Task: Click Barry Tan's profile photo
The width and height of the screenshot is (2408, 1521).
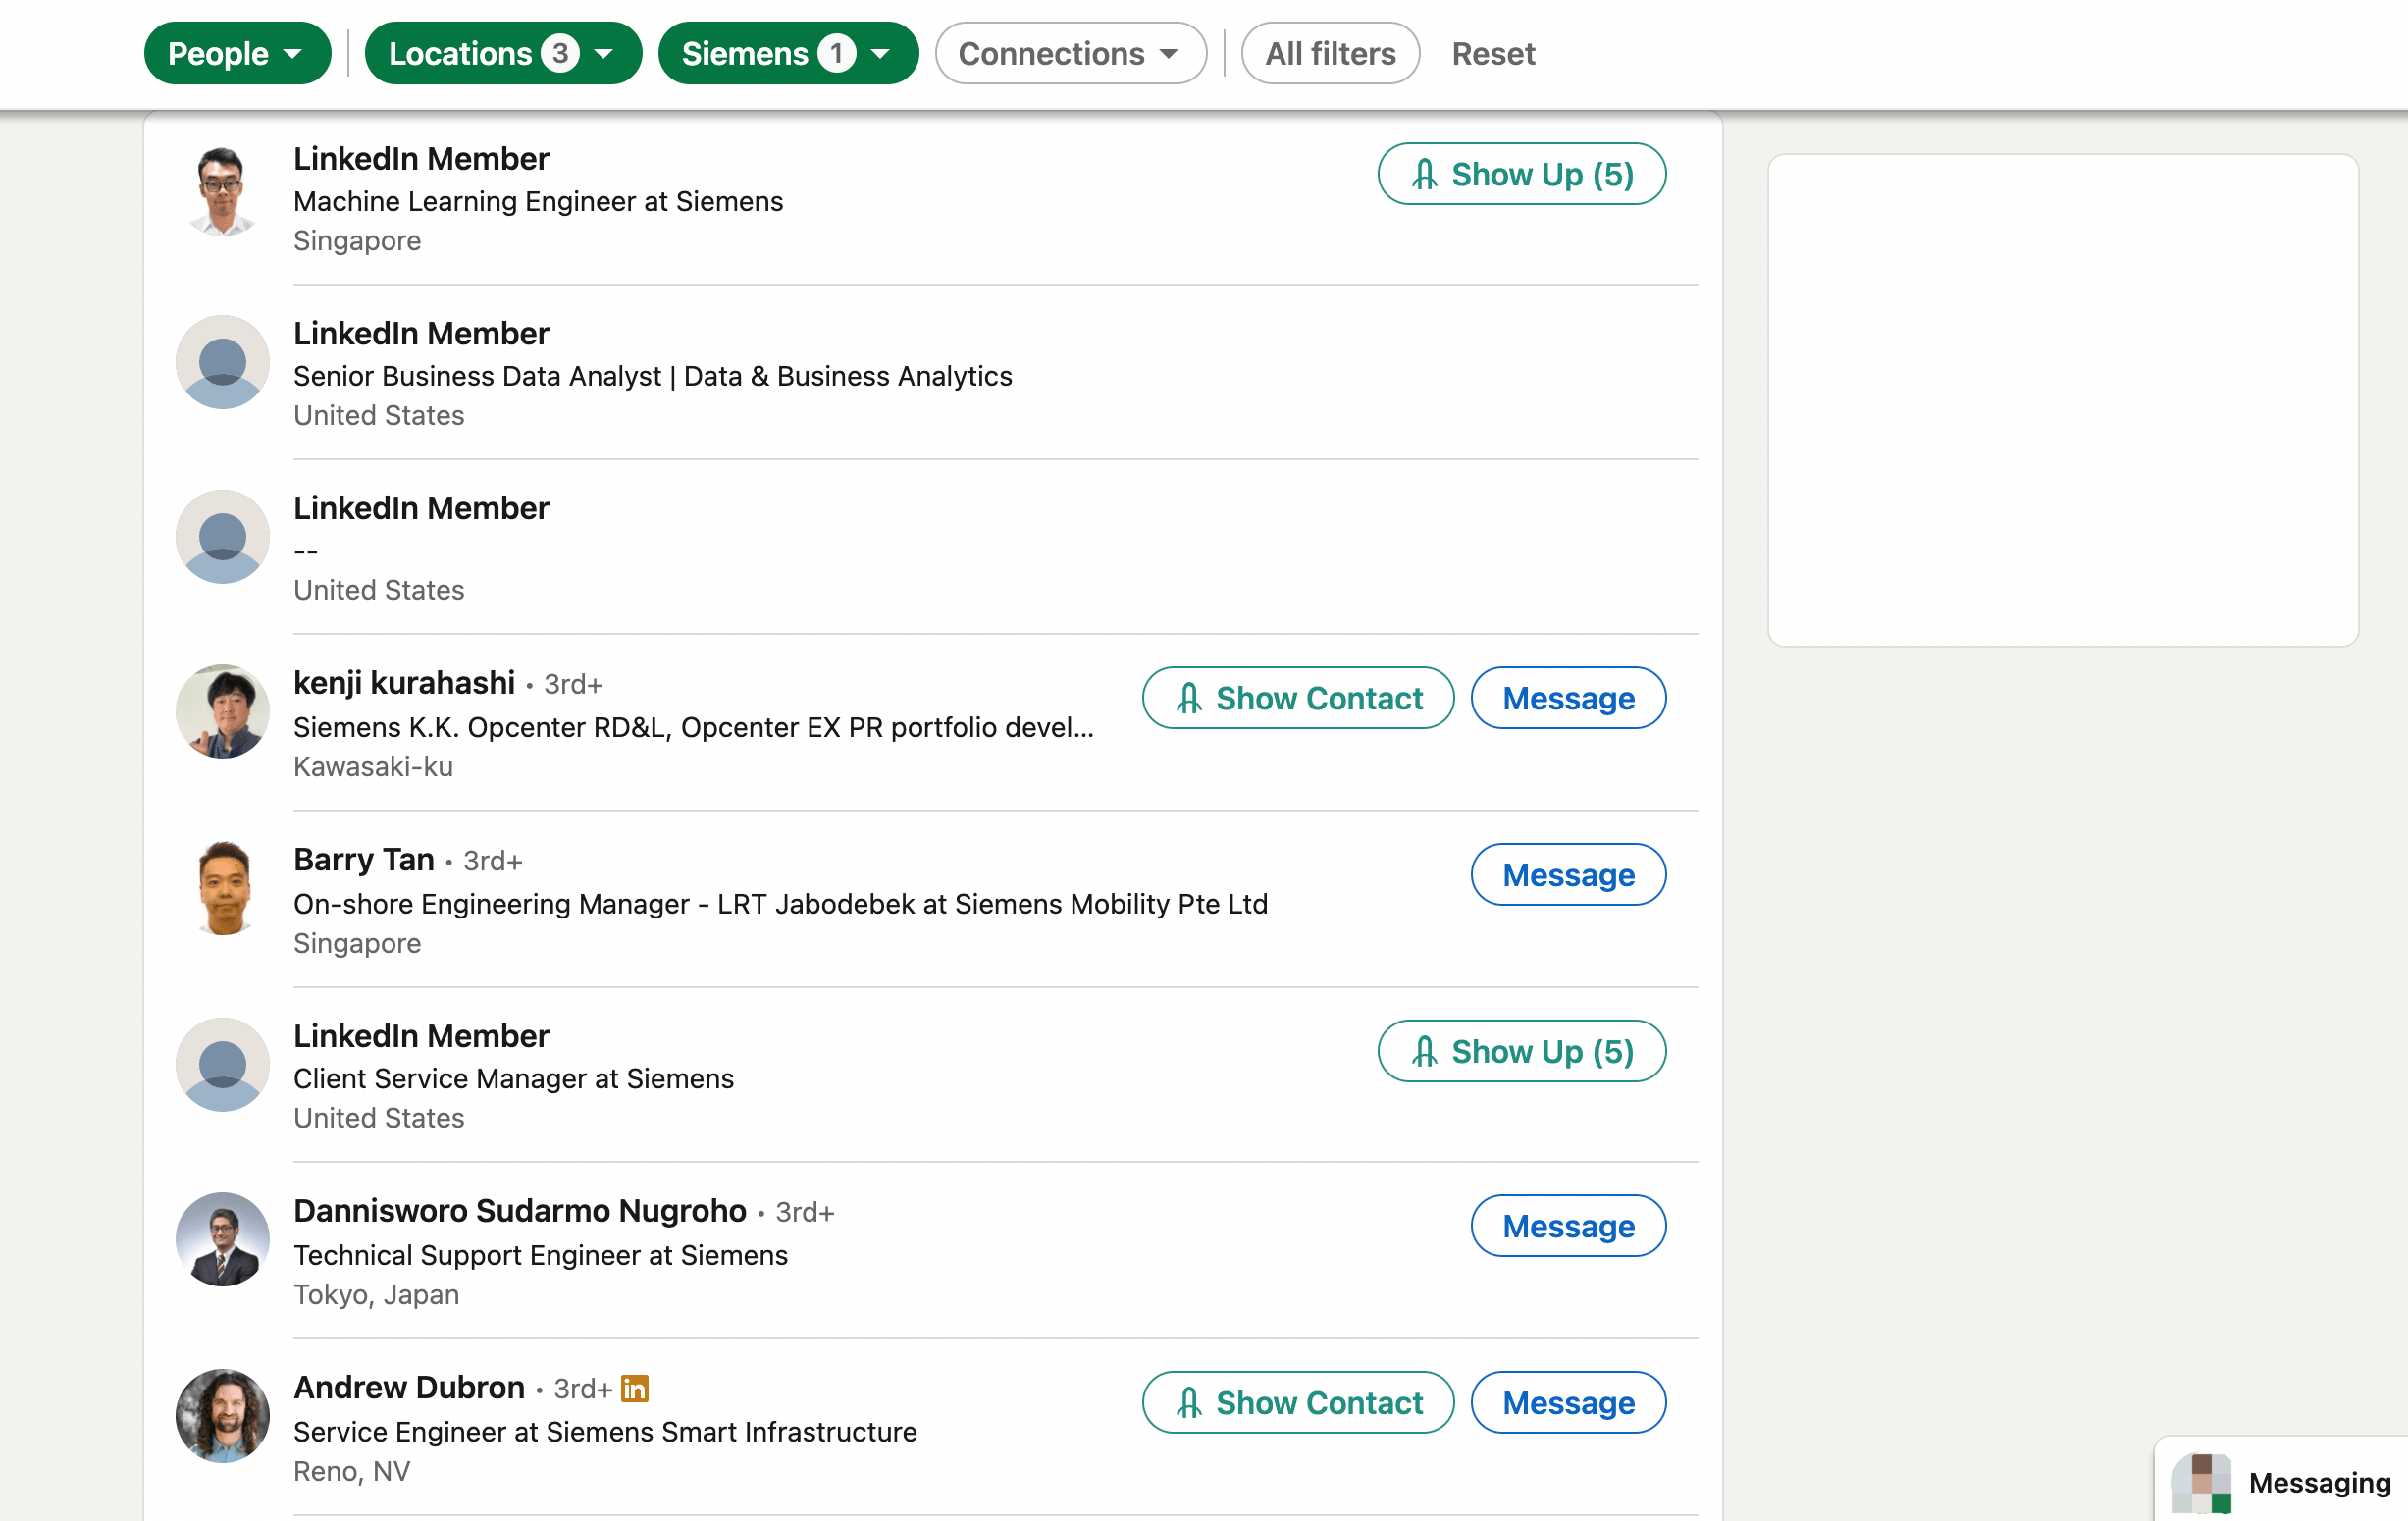Action: (222, 888)
